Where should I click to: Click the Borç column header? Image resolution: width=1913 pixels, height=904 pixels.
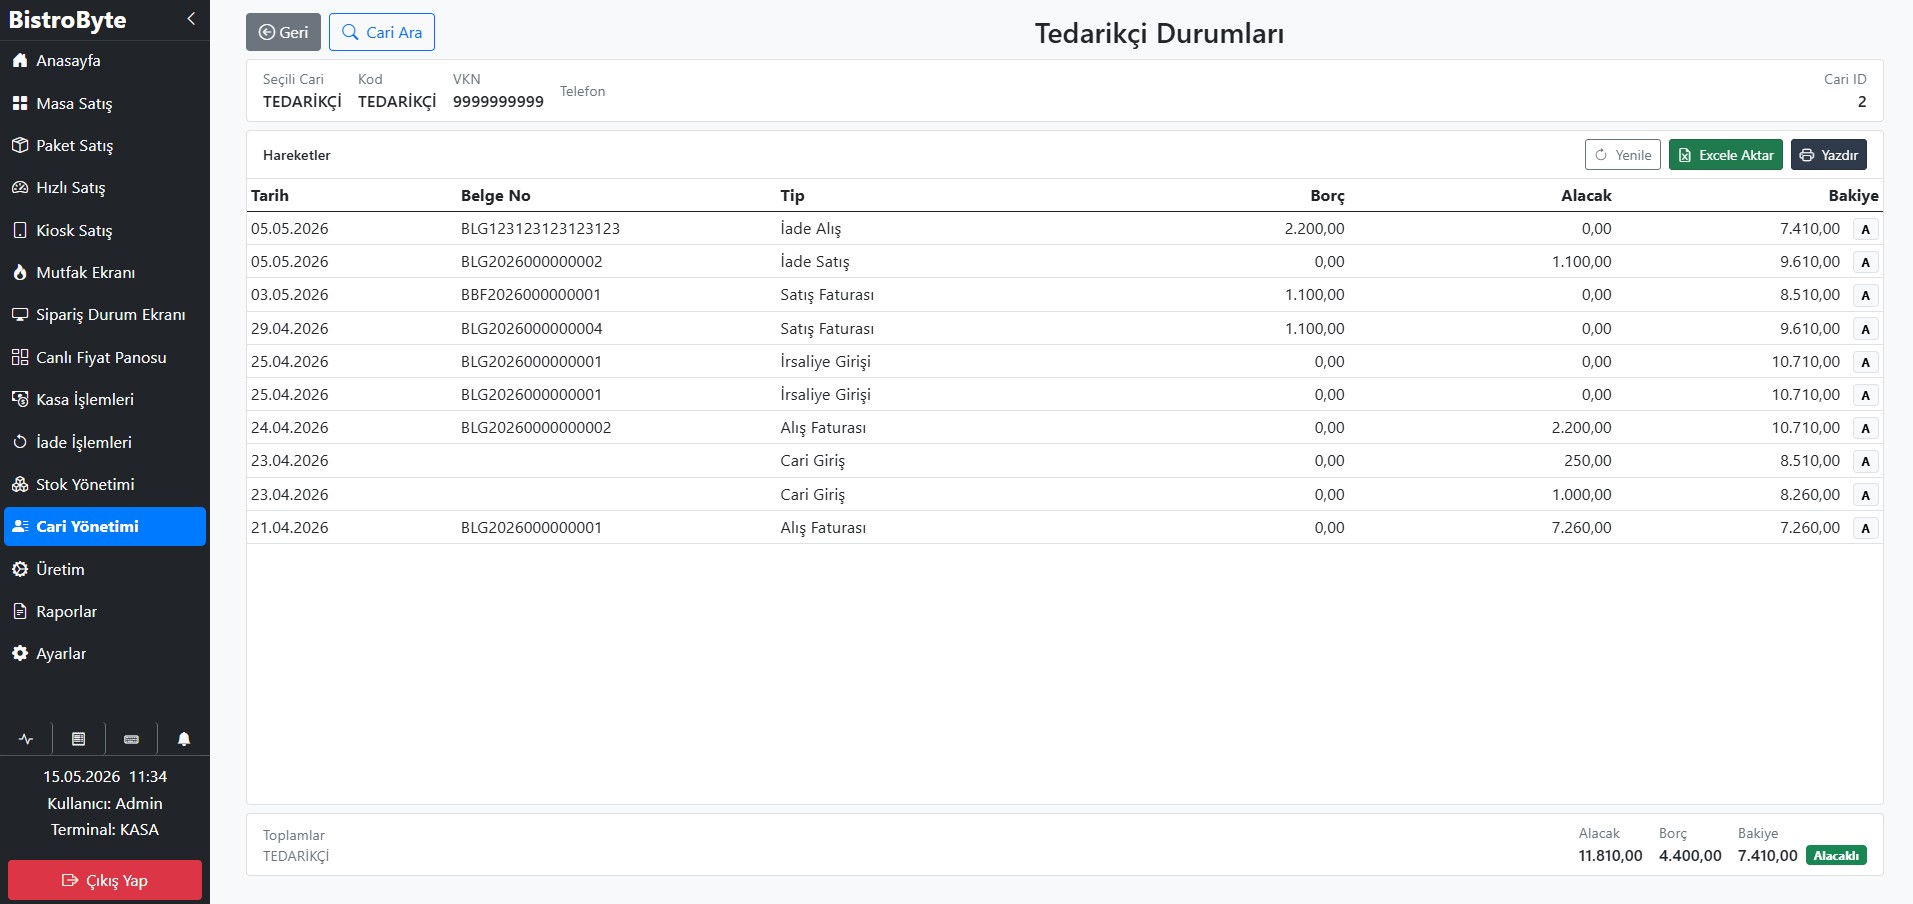click(1327, 196)
